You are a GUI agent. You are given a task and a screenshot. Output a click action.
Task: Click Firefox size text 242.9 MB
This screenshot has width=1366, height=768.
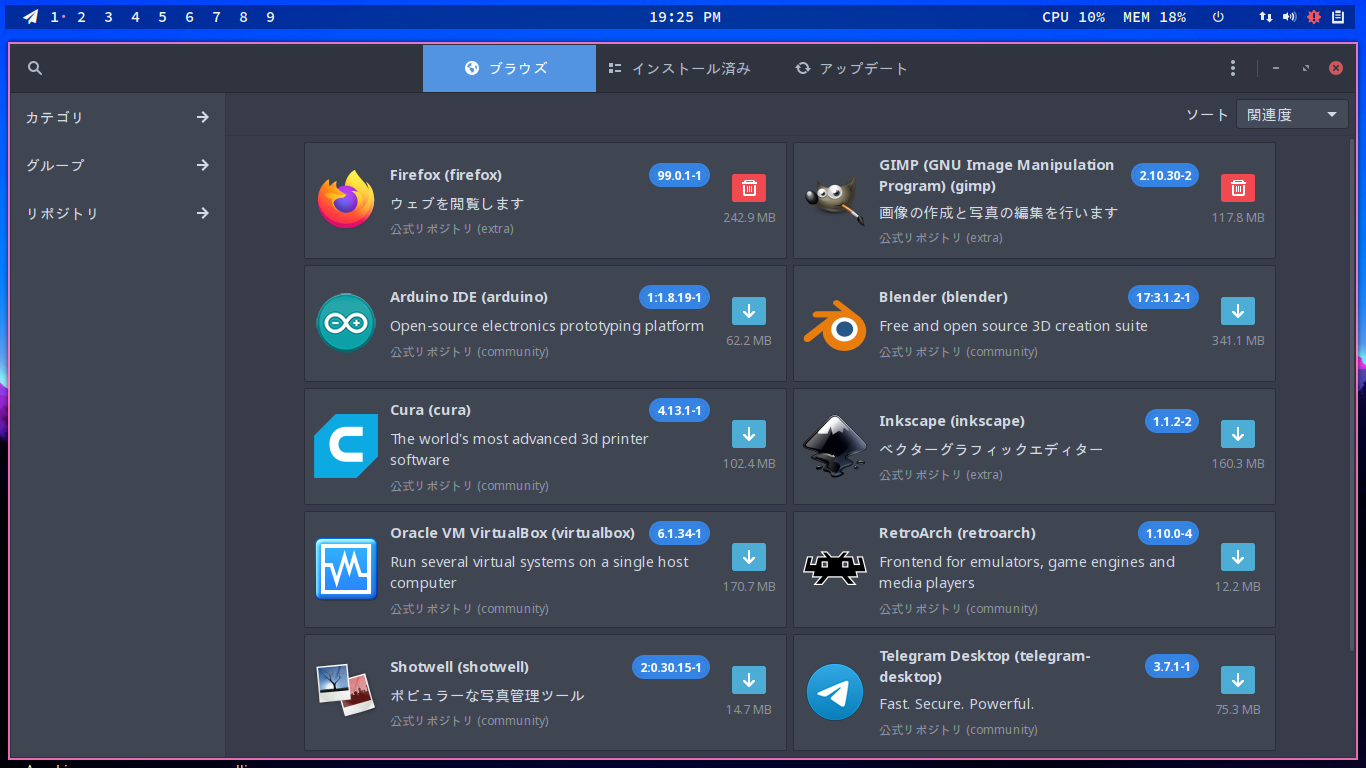tap(749, 217)
